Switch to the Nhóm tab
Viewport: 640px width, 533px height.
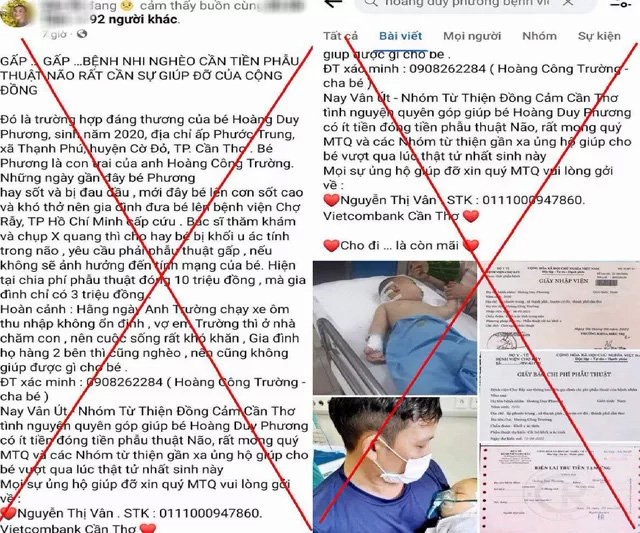click(x=539, y=36)
